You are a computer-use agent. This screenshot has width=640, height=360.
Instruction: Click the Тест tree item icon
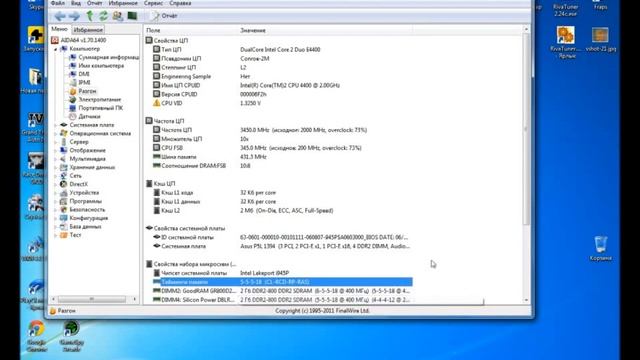point(64,235)
